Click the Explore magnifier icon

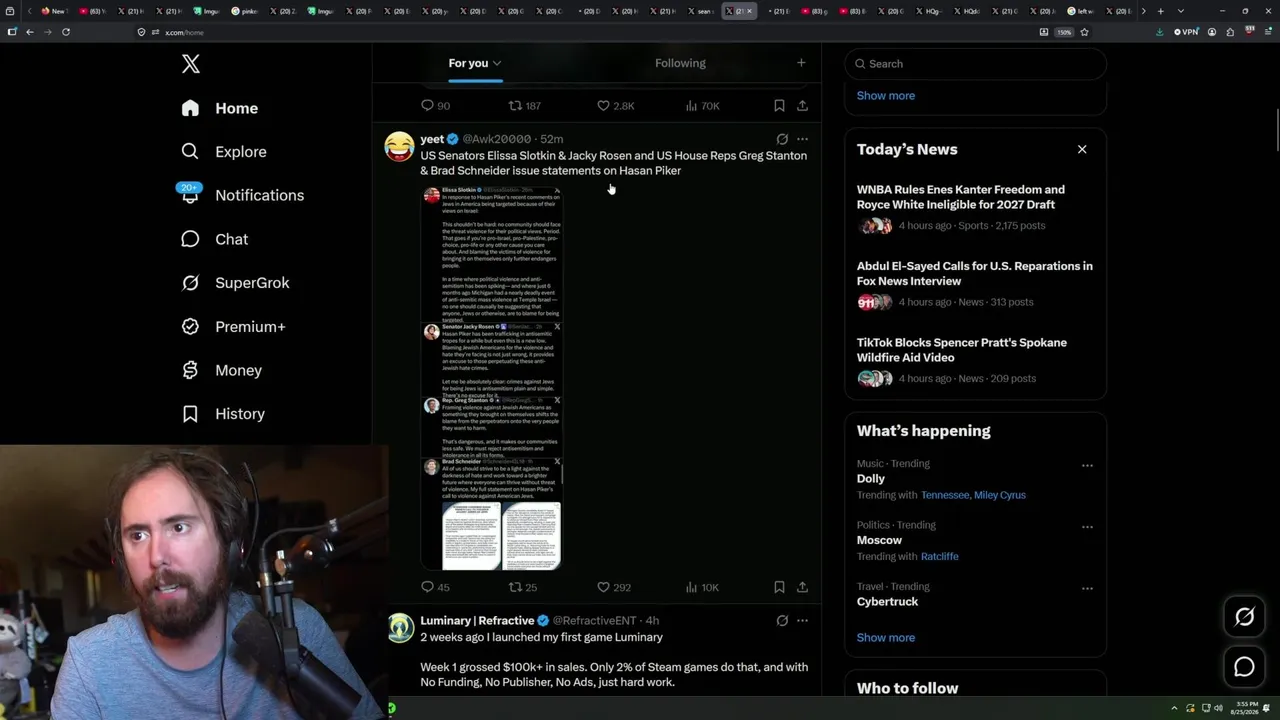point(190,152)
